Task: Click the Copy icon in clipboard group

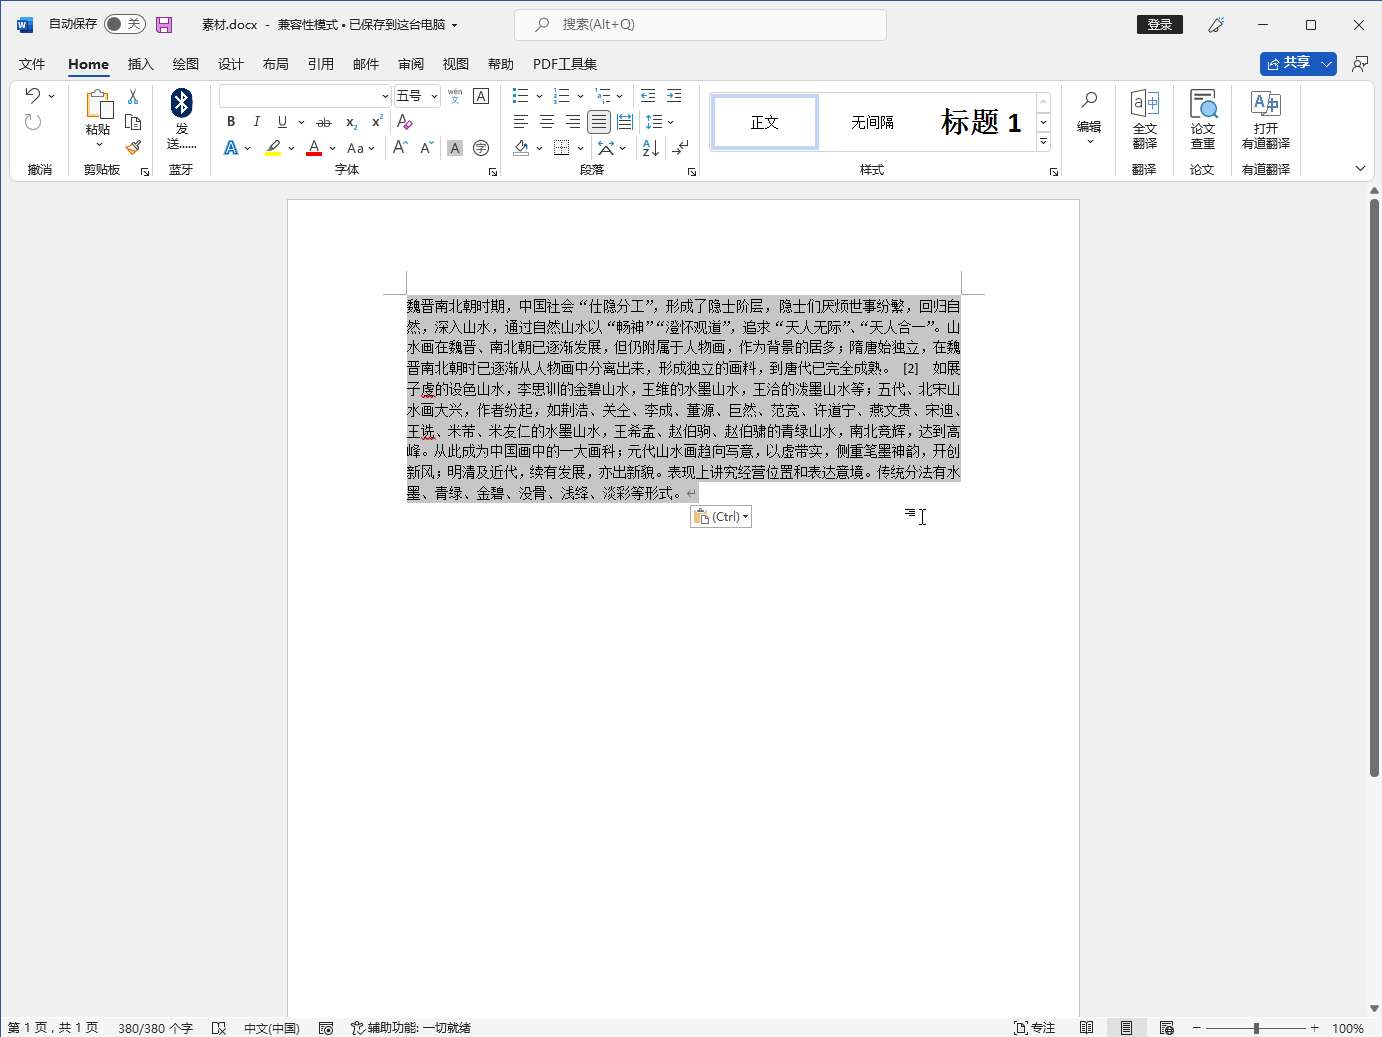Action: pos(133,122)
